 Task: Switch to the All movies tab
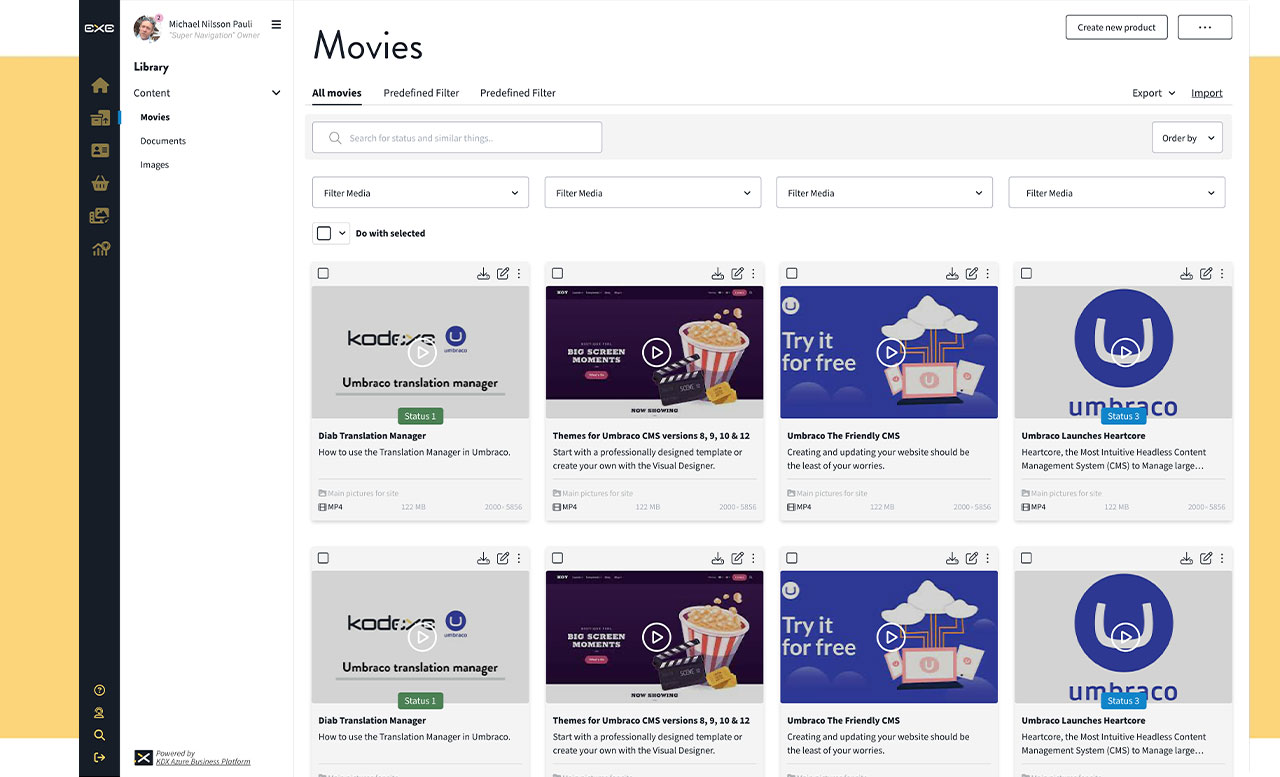pyautogui.click(x=337, y=93)
